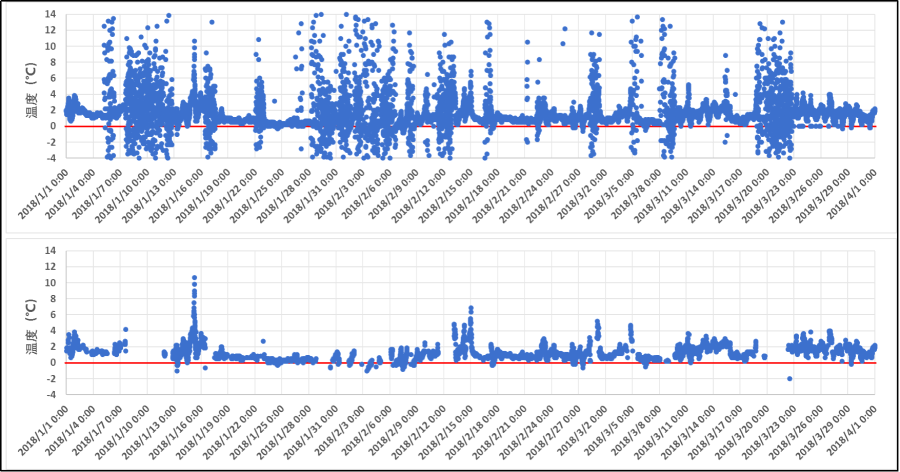Viewport: 900px width, 472px height.
Task: Select the 2018/1/1 0:00 label under bottom chart
Action: click(x=43, y=426)
